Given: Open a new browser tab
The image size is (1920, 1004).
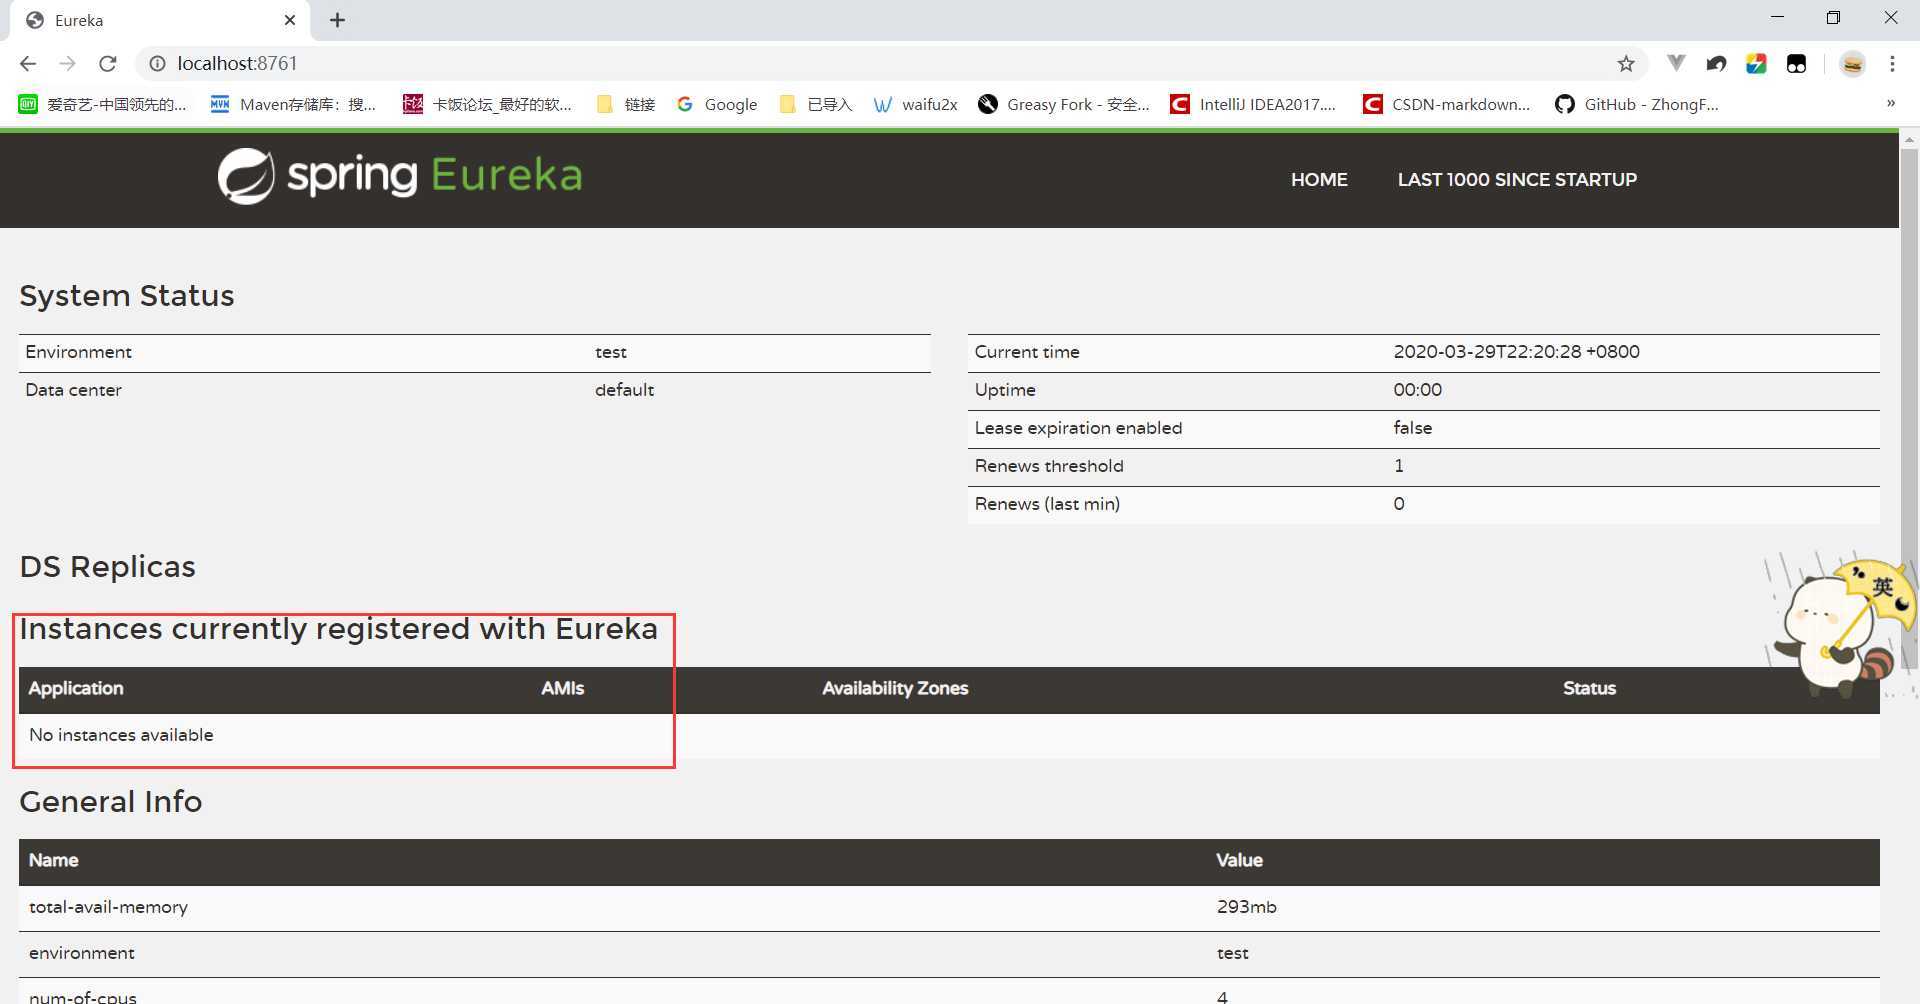Looking at the screenshot, I should (x=337, y=20).
